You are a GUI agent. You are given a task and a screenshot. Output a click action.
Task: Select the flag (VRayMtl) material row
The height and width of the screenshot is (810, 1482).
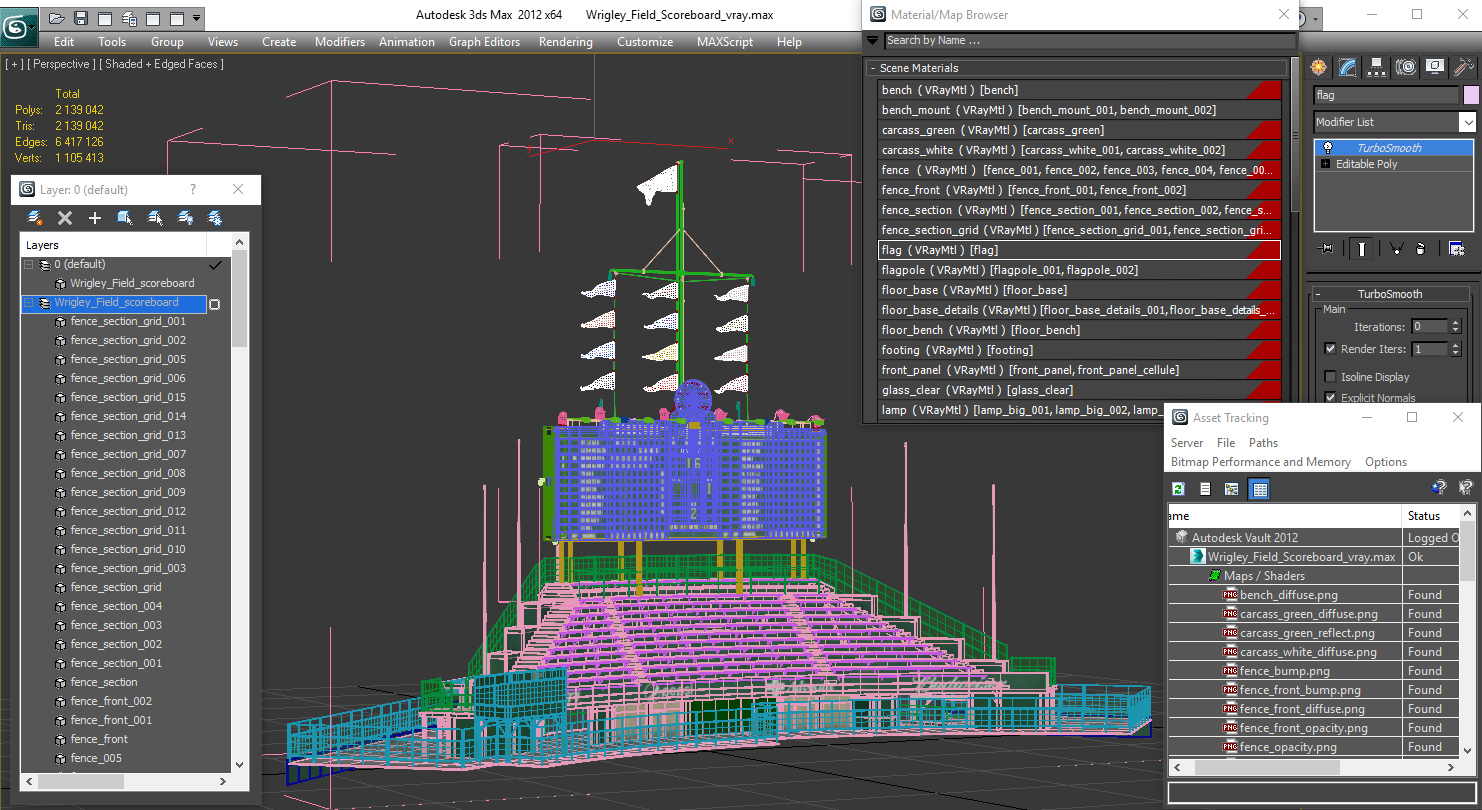click(1080, 250)
